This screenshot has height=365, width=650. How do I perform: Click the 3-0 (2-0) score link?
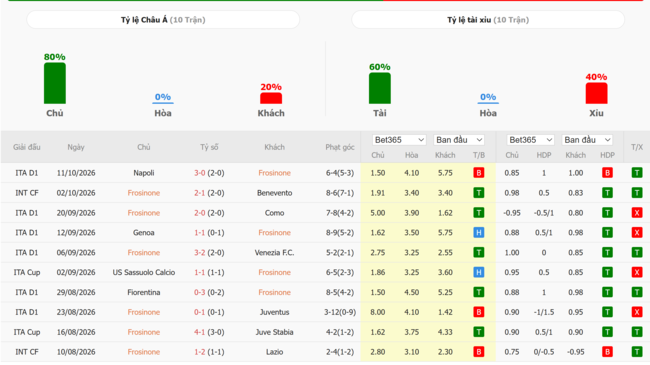209,173
